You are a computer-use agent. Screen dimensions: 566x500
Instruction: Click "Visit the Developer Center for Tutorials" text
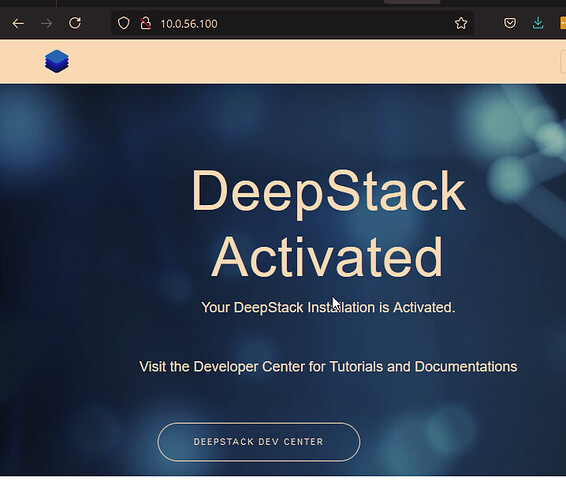261,367
